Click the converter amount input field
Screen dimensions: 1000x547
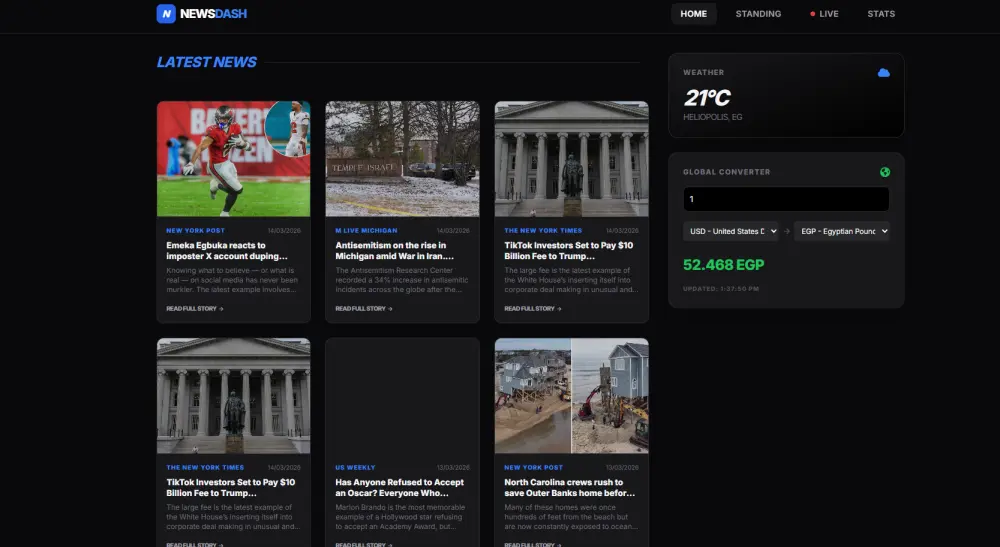[786, 199]
